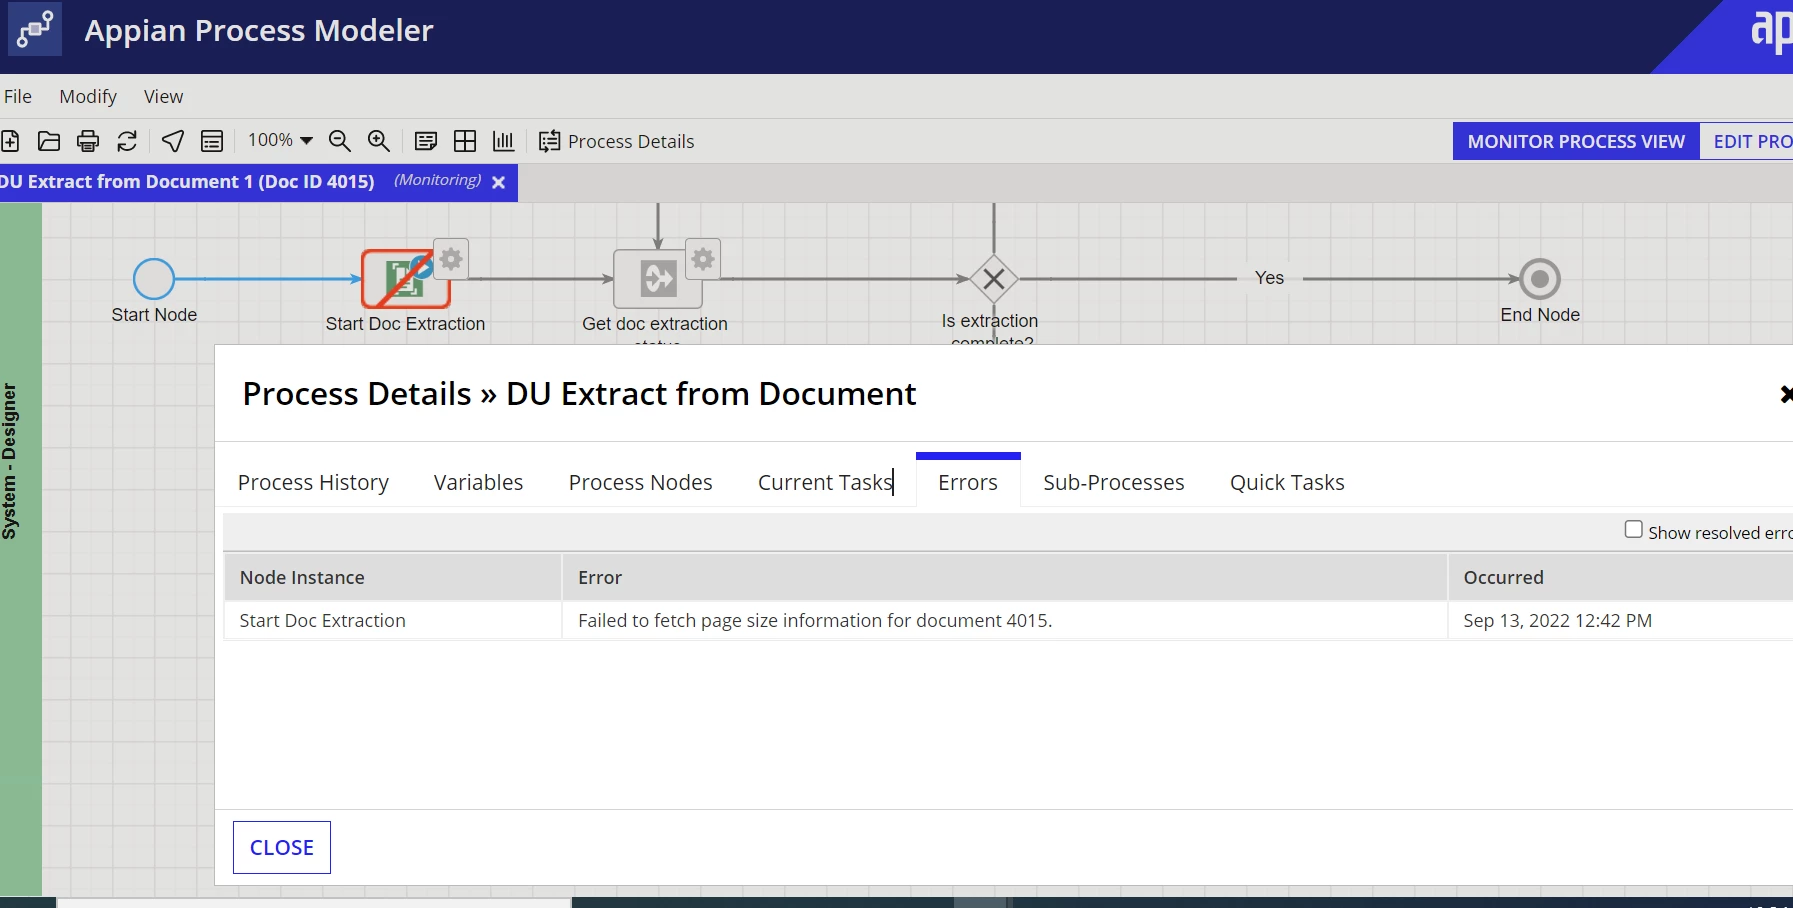
Task: Switch to the Process Nodes tab
Action: click(x=640, y=482)
